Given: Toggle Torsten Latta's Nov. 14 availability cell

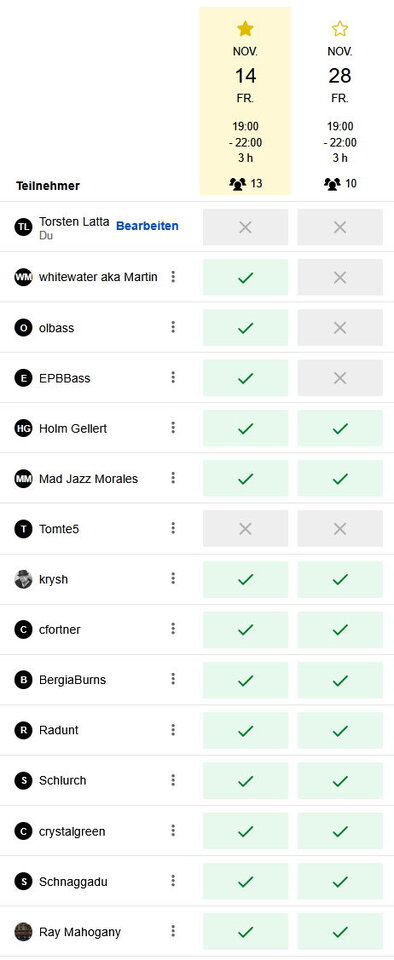Looking at the screenshot, I should (x=245, y=227).
